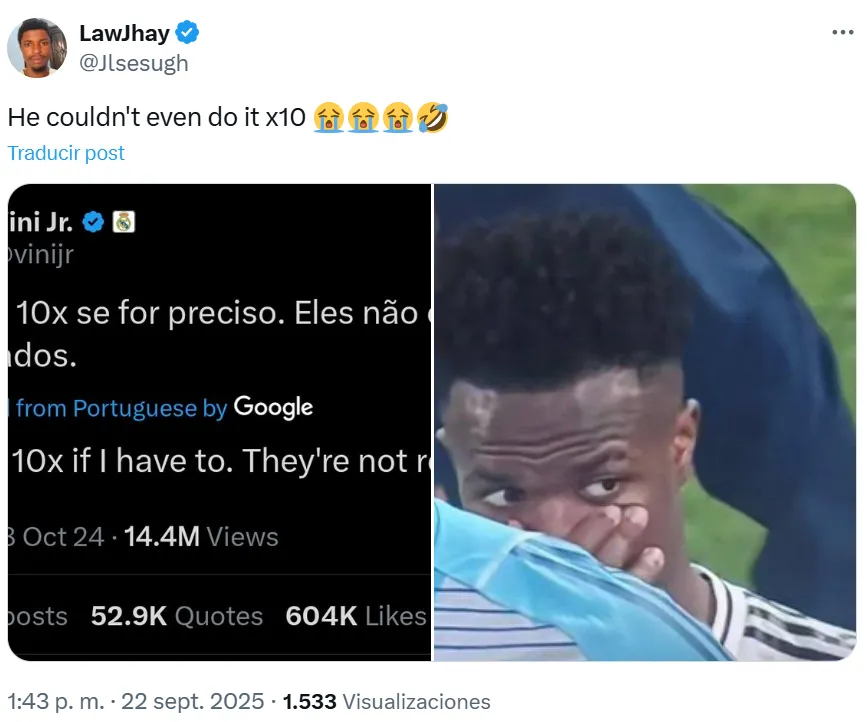867x722 pixels.
Task: Click the 1.533 Visualizaciones count
Action: [x=387, y=702]
